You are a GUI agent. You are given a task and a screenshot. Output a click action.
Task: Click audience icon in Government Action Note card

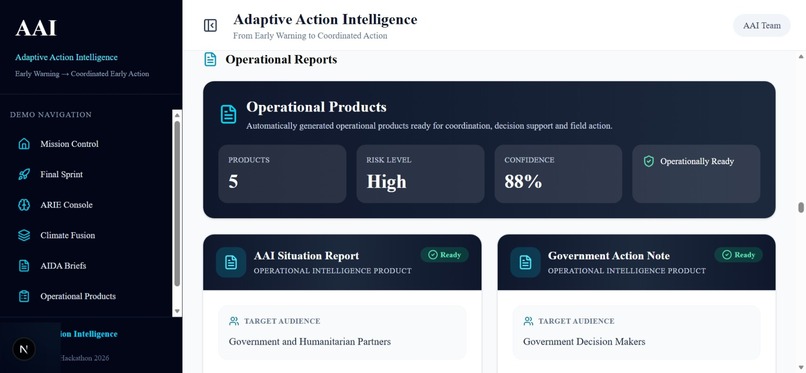pos(528,321)
